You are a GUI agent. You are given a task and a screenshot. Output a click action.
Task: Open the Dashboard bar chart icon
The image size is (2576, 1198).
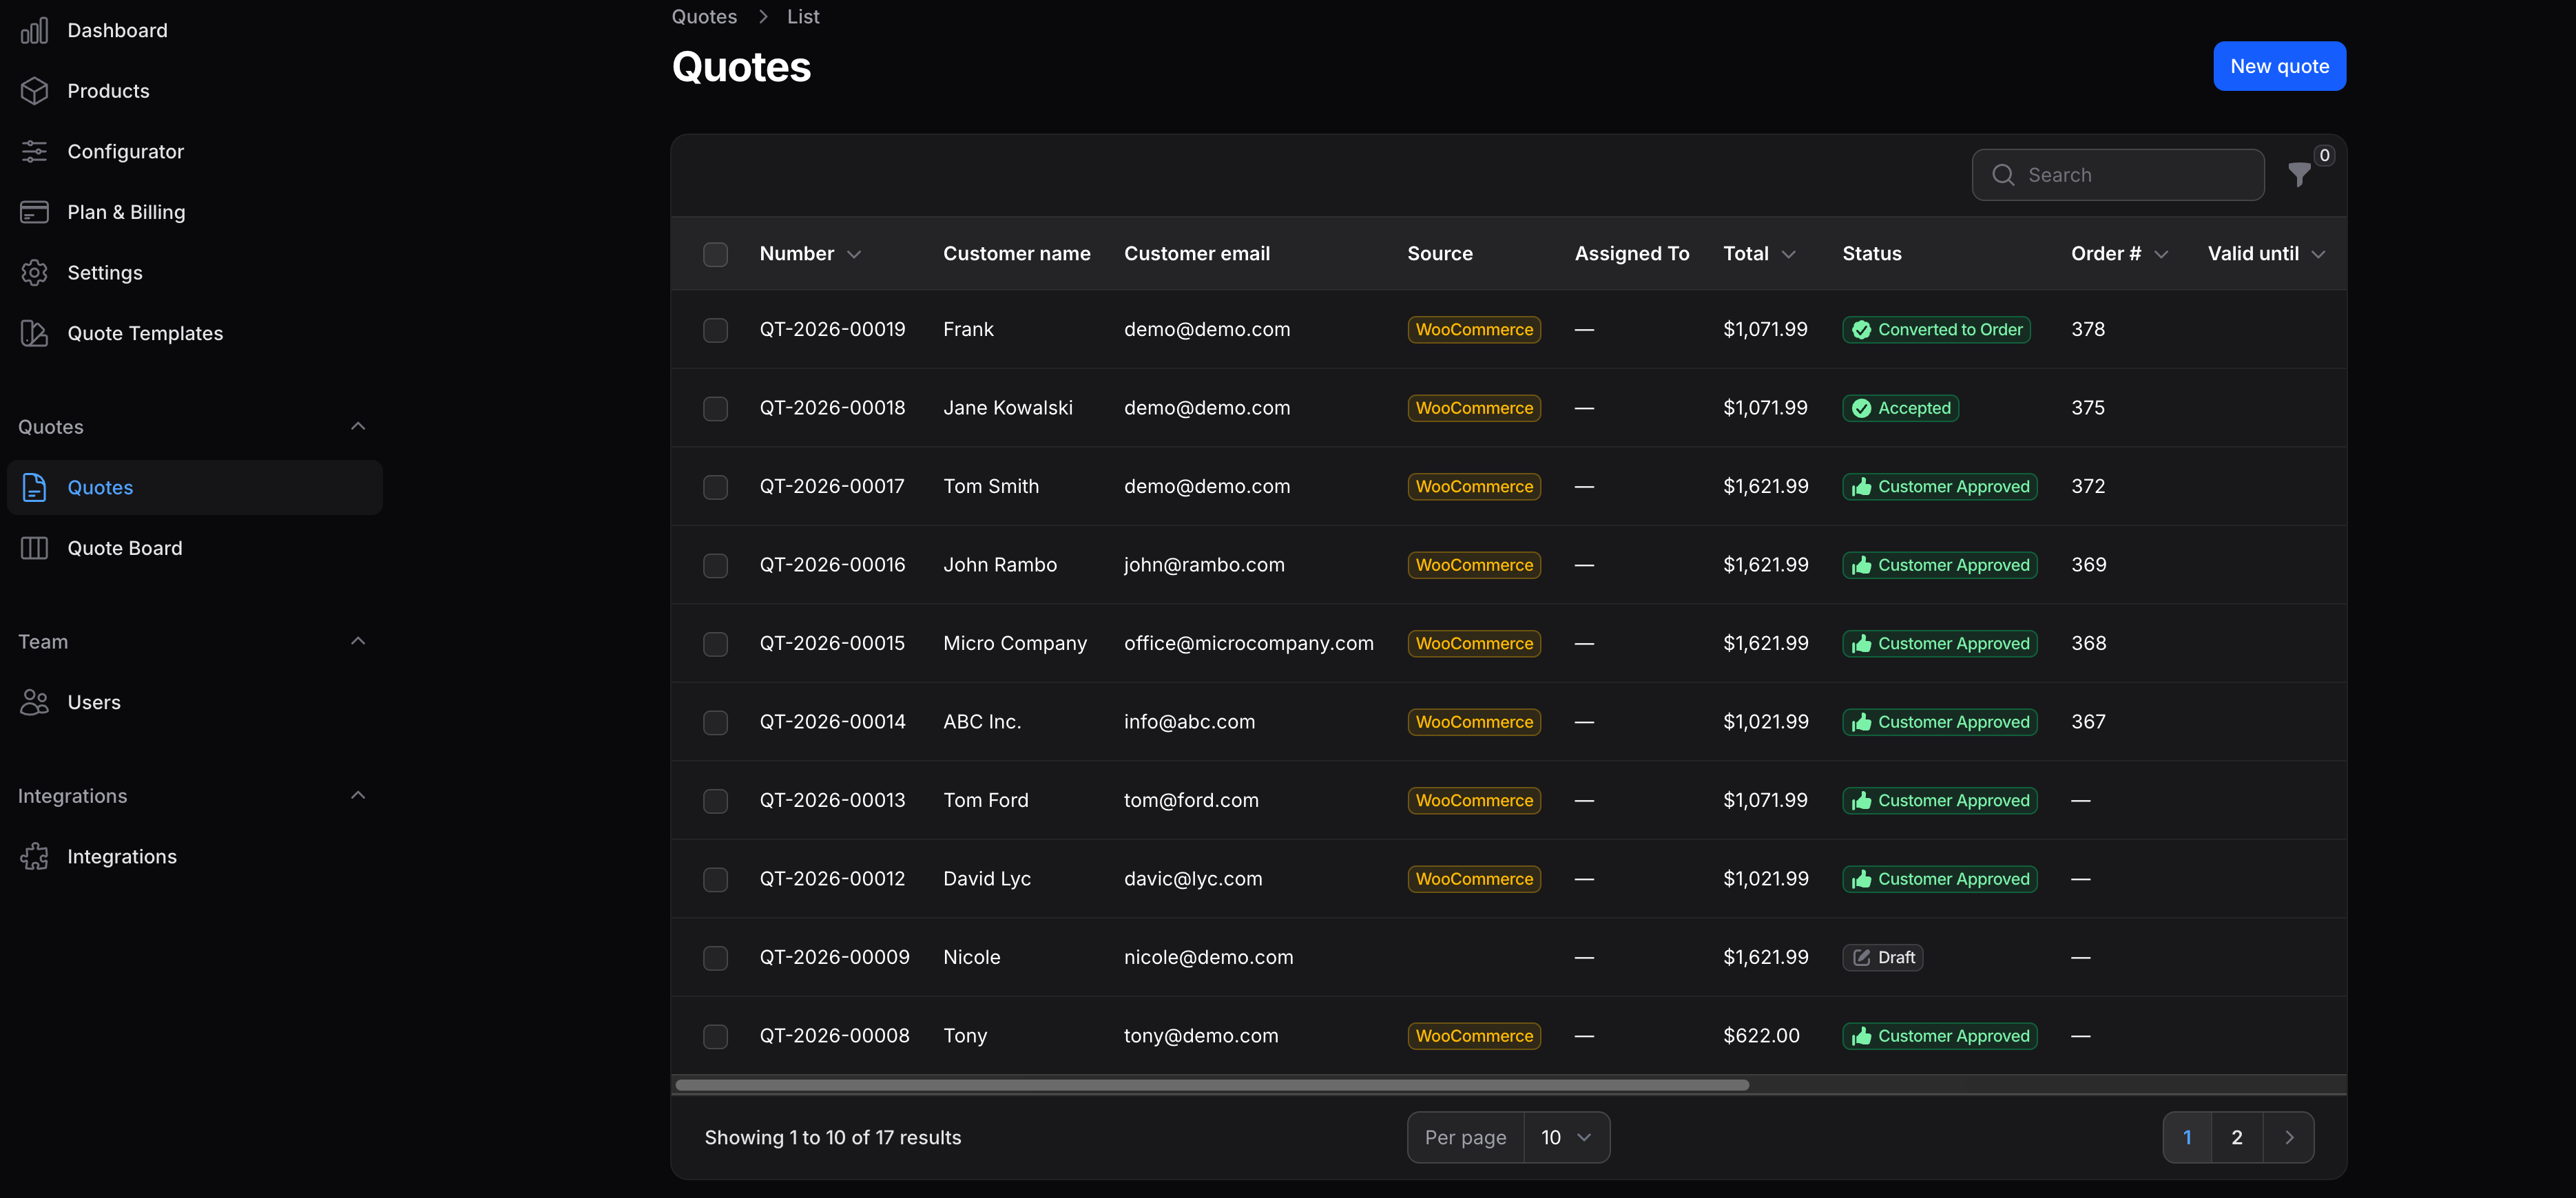pos(34,31)
